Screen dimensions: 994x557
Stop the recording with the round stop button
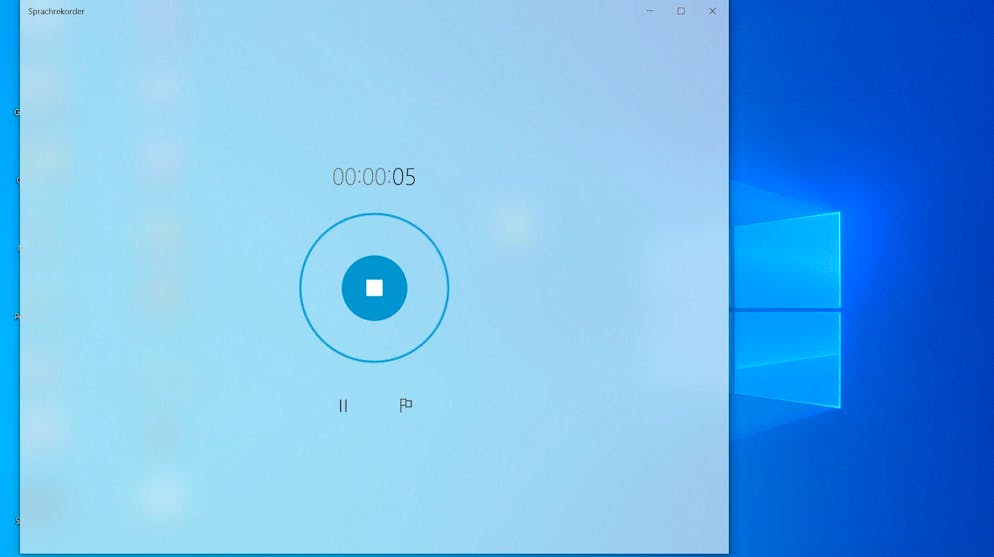374,288
